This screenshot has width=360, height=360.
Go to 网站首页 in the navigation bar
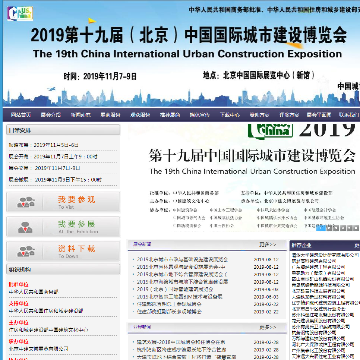[x=20, y=115]
